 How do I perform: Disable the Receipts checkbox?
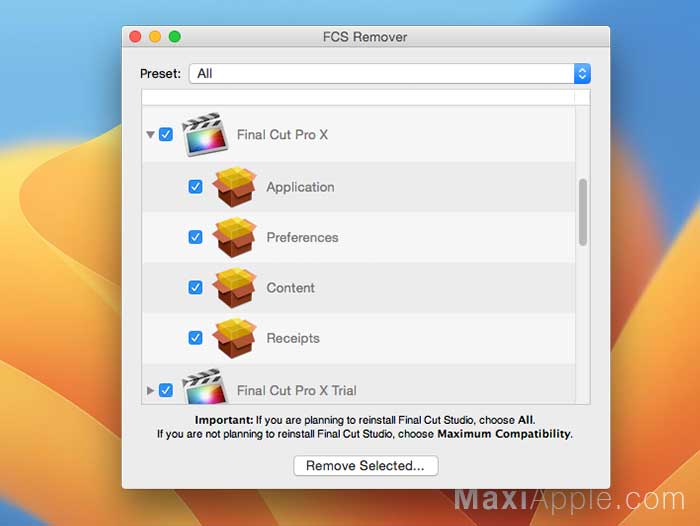click(x=195, y=338)
